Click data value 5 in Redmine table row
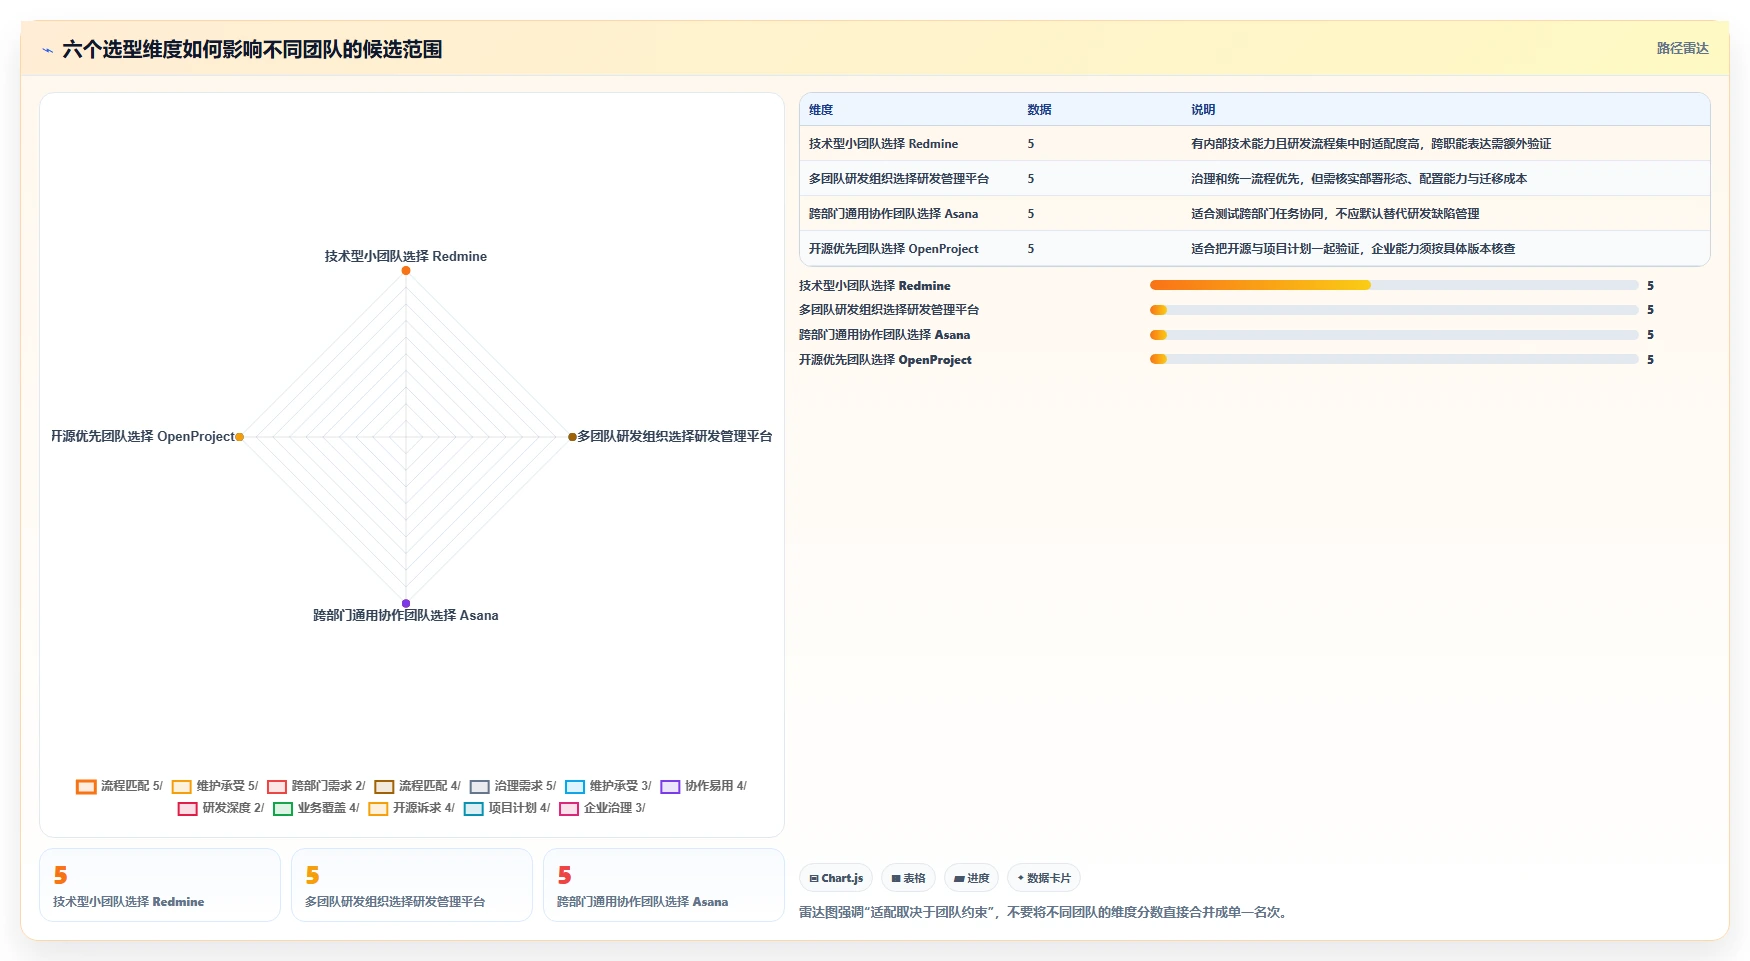Image resolution: width=1750 pixels, height=961 pixels. click(1031, 144)
